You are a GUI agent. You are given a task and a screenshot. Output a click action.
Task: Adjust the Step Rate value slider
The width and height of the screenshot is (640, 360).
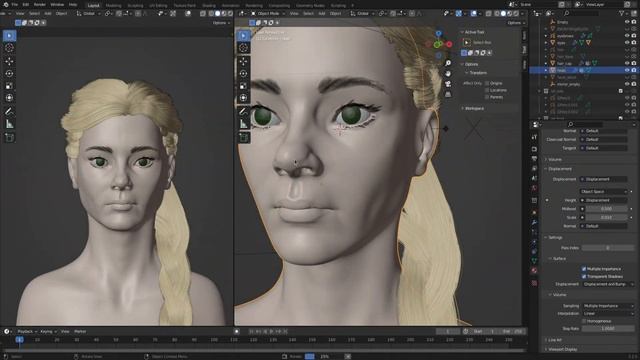click(x=608, y=328)
